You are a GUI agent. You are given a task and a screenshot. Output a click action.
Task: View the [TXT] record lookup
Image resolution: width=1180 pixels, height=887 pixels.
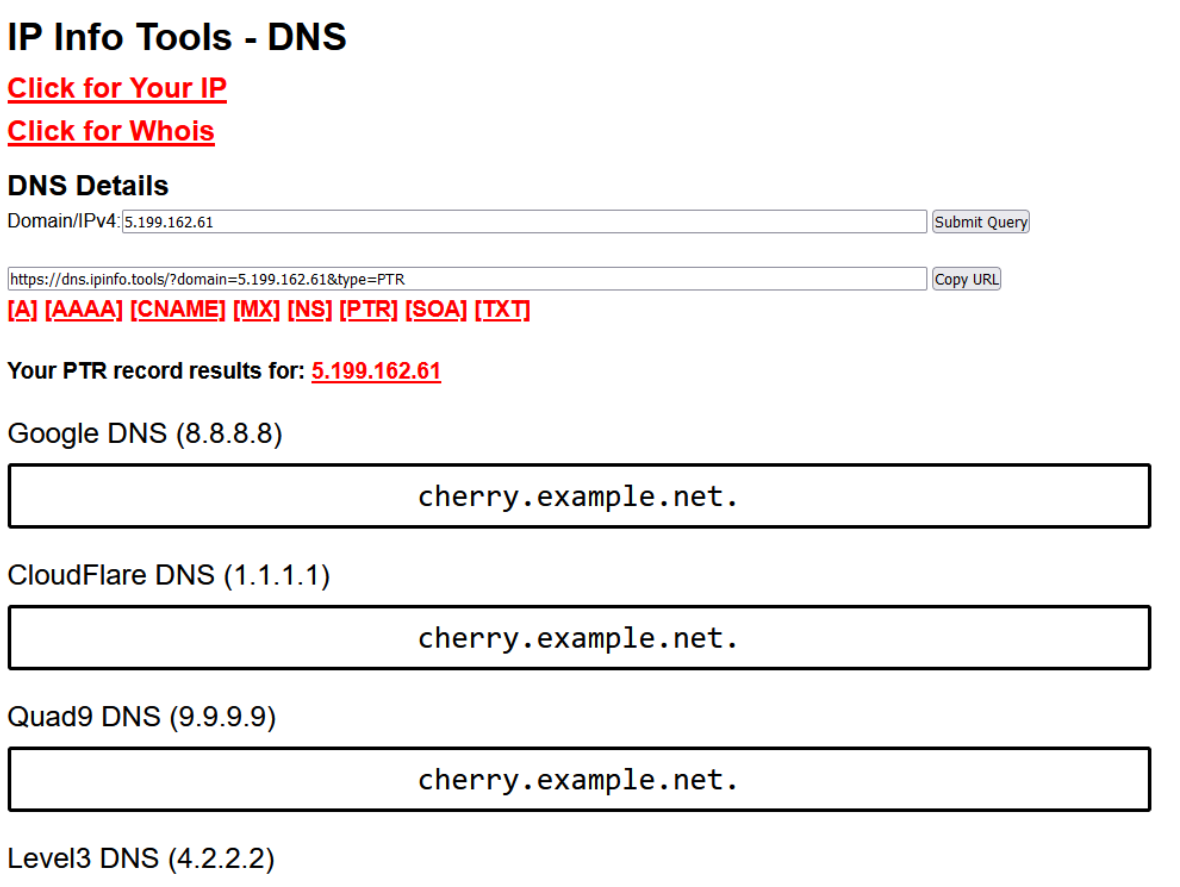(x=502, y=310)
